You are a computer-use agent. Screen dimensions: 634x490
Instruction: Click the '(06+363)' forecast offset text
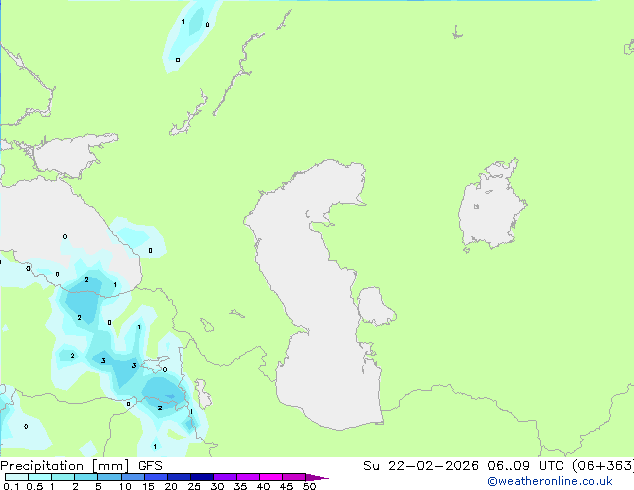pos(603,466)
